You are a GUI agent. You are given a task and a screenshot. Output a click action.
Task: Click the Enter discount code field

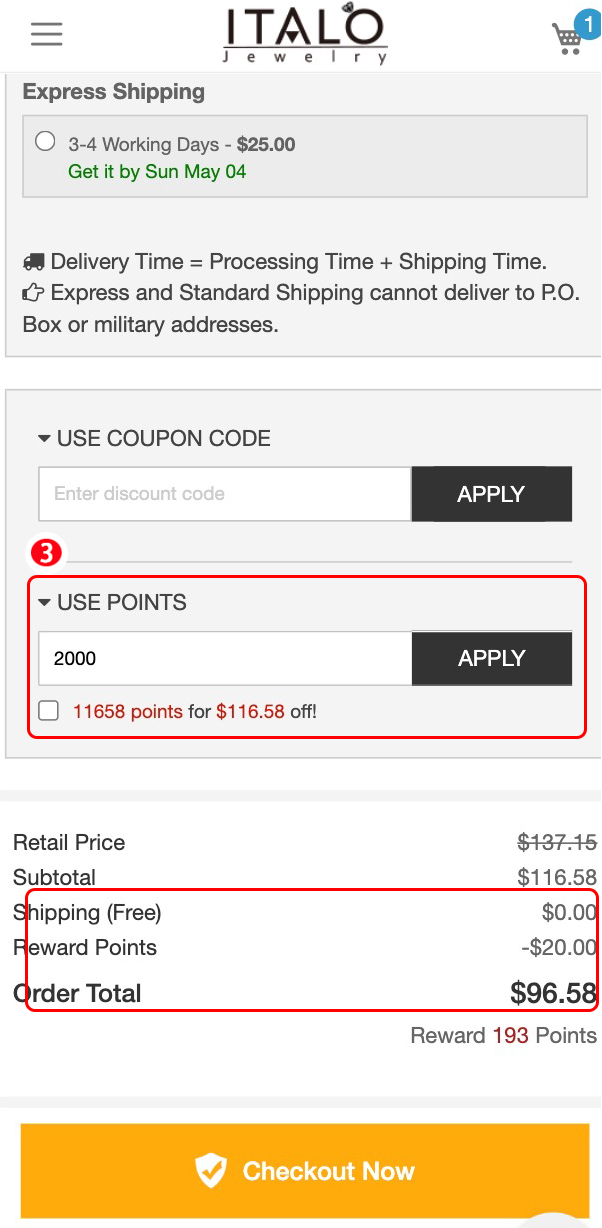tap(225, 494)
